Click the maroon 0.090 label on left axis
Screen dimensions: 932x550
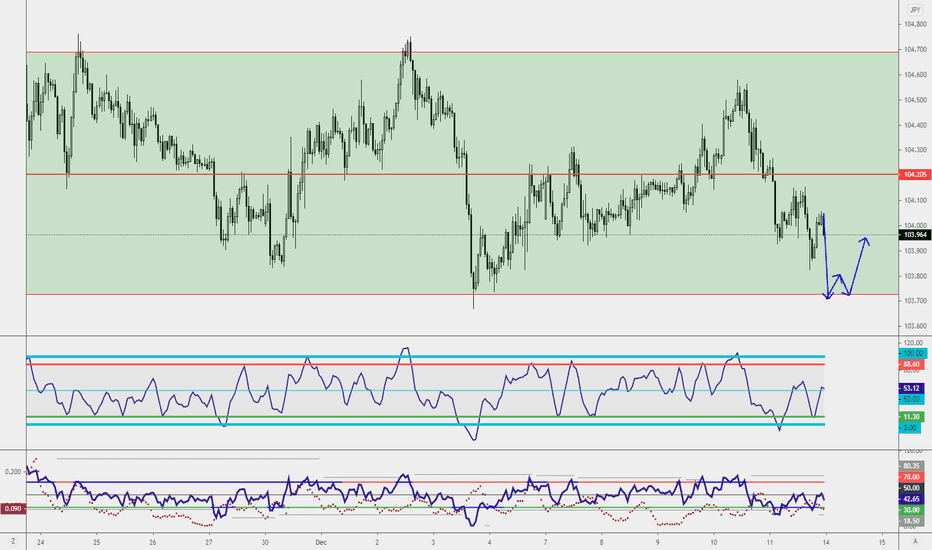[13, 509]
